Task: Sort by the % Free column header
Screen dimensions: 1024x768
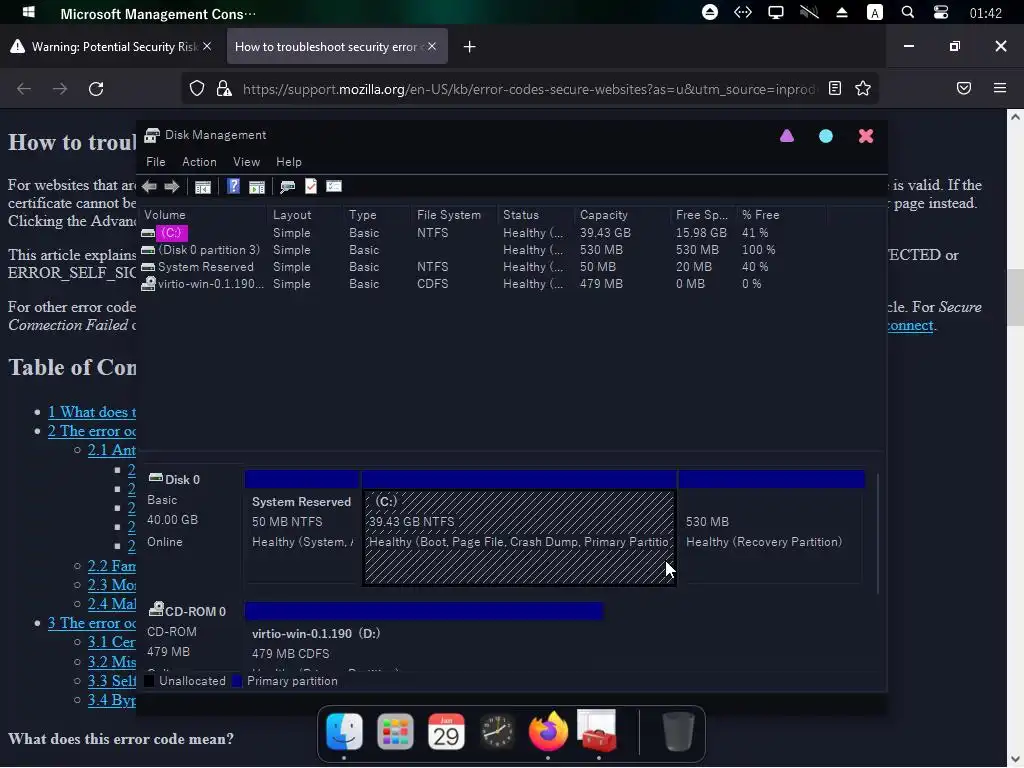Action: (x=781, y=215)
